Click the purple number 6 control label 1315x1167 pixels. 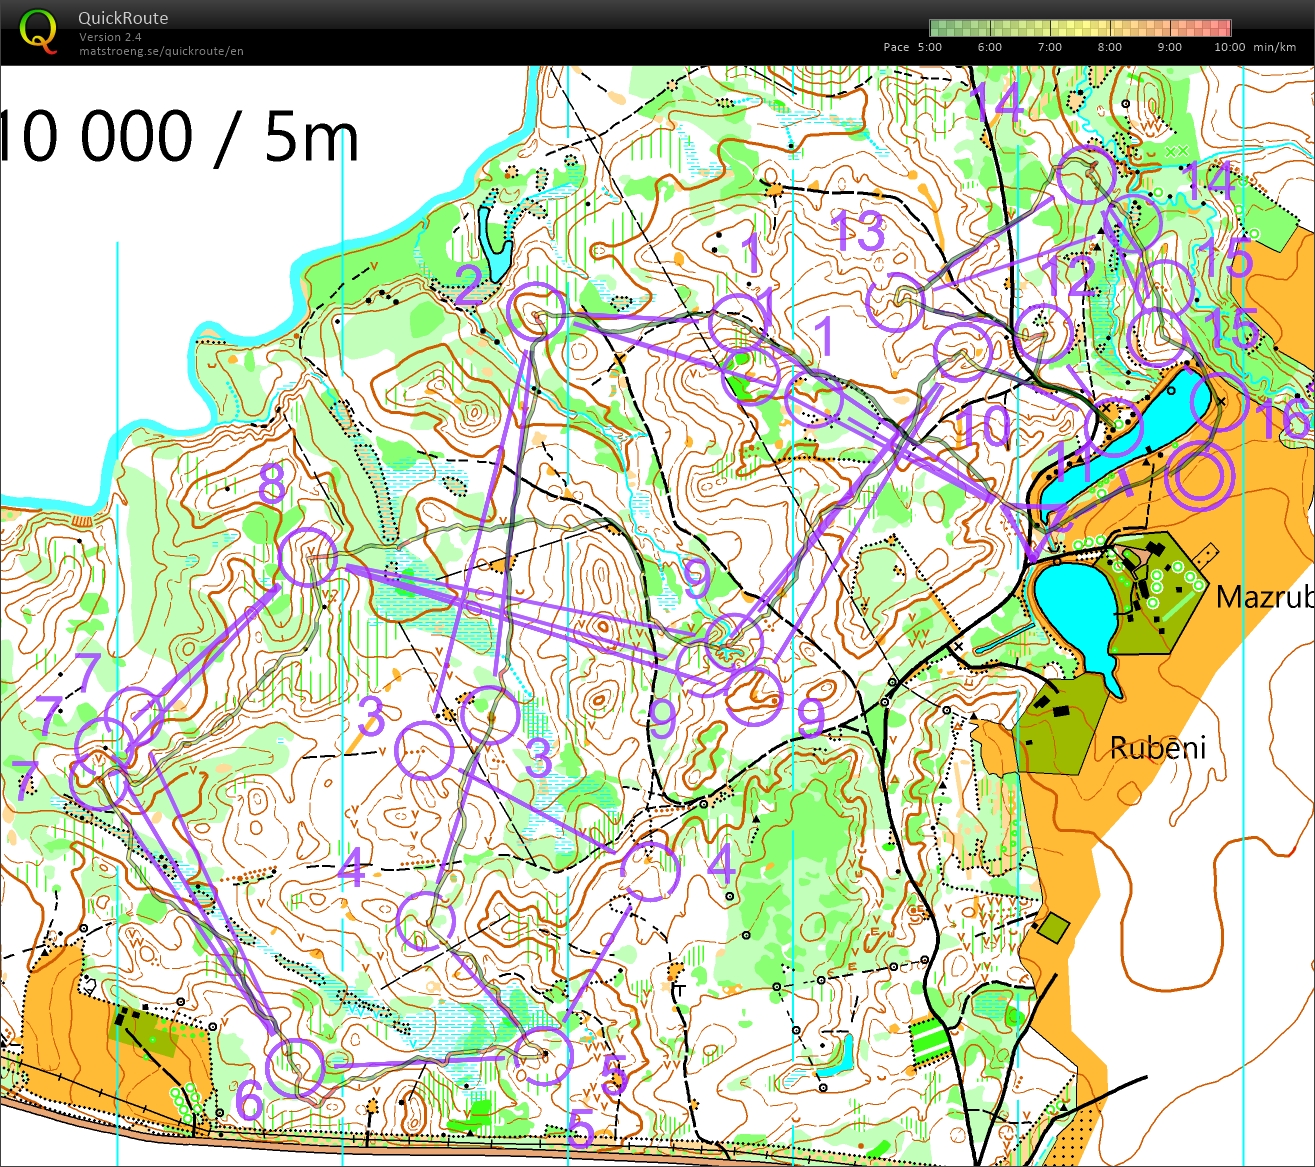point(248,1103)
